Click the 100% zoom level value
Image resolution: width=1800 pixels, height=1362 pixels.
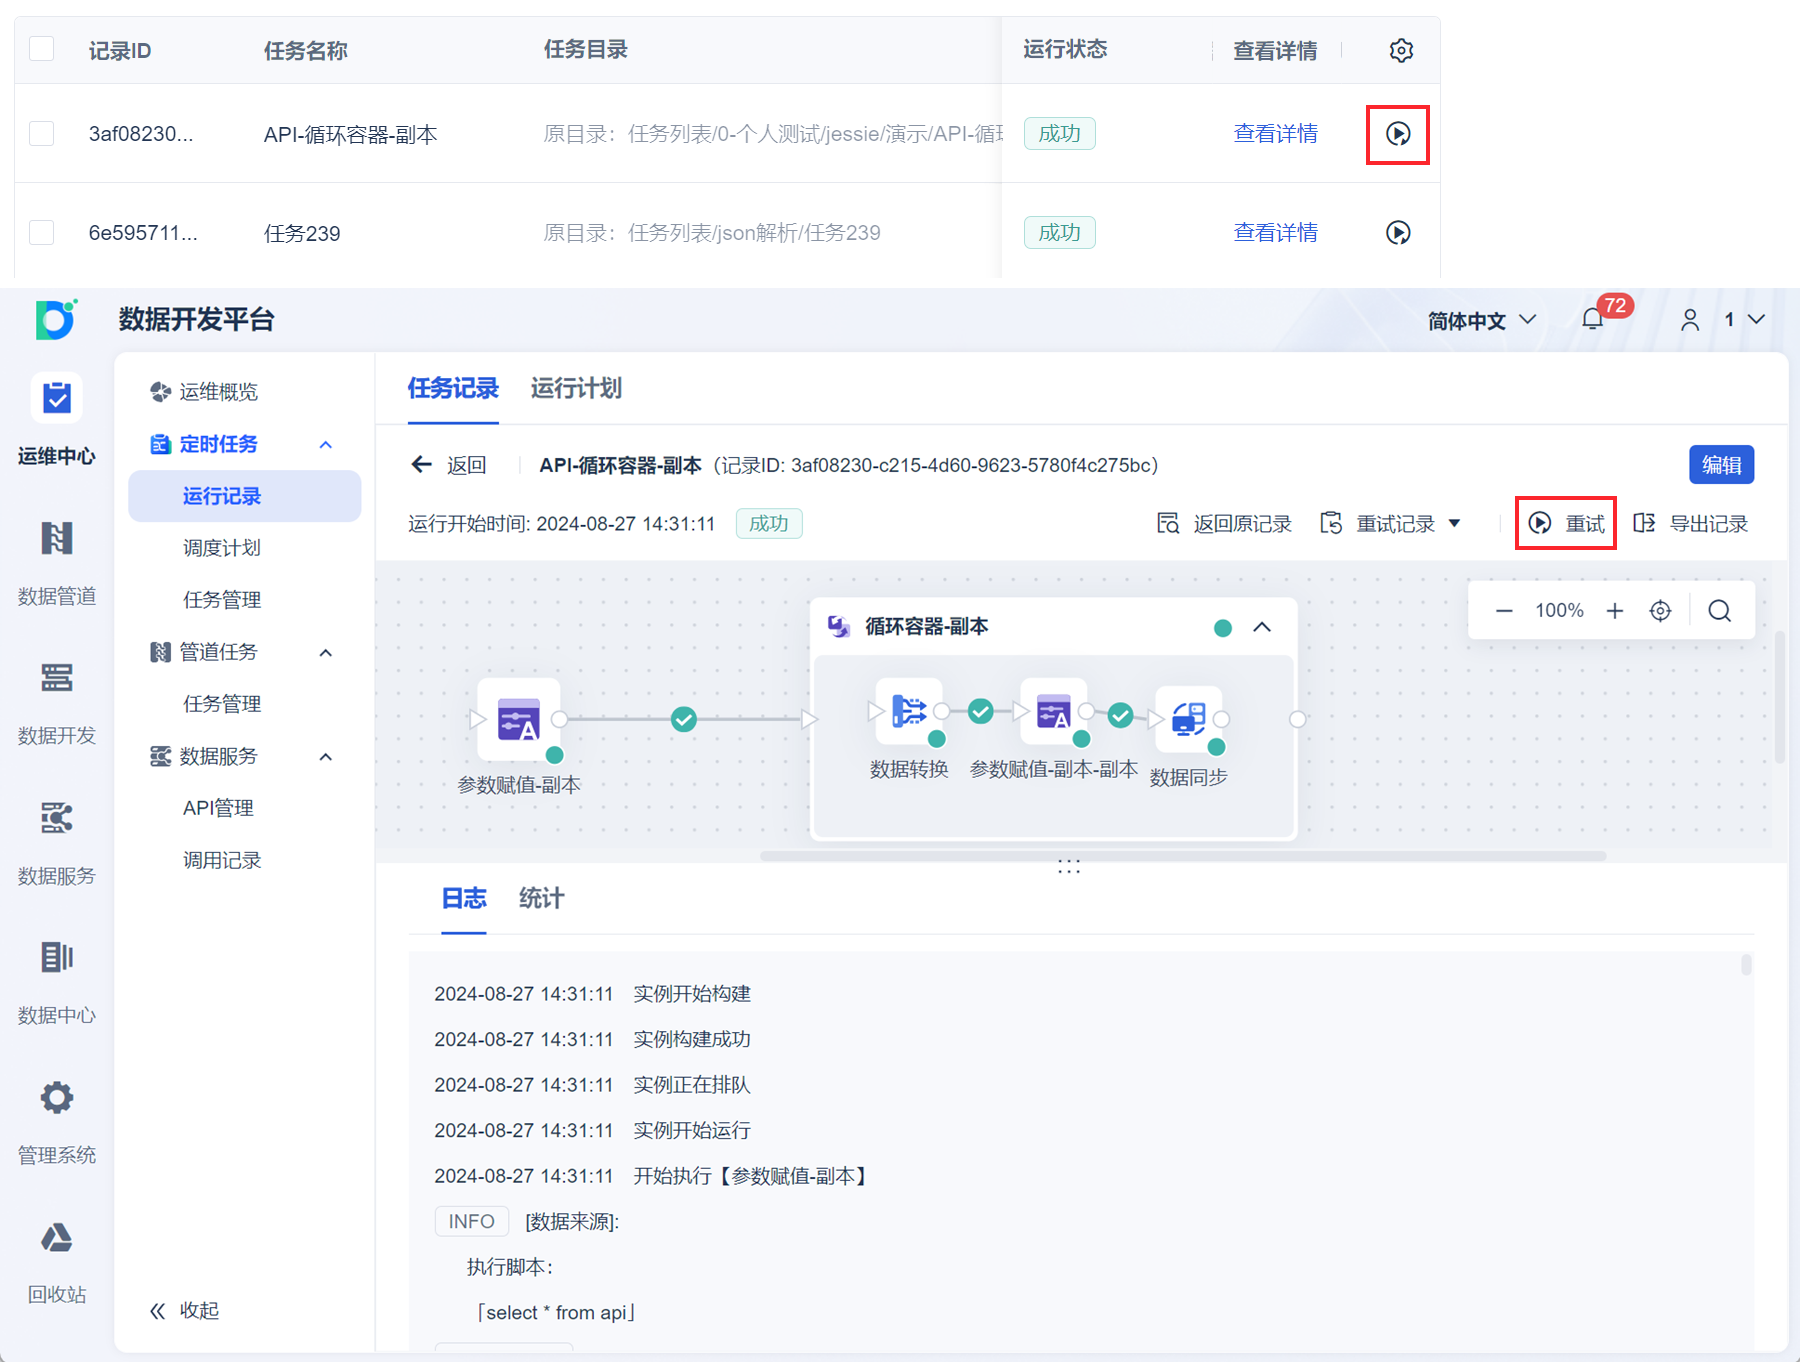1559,611
